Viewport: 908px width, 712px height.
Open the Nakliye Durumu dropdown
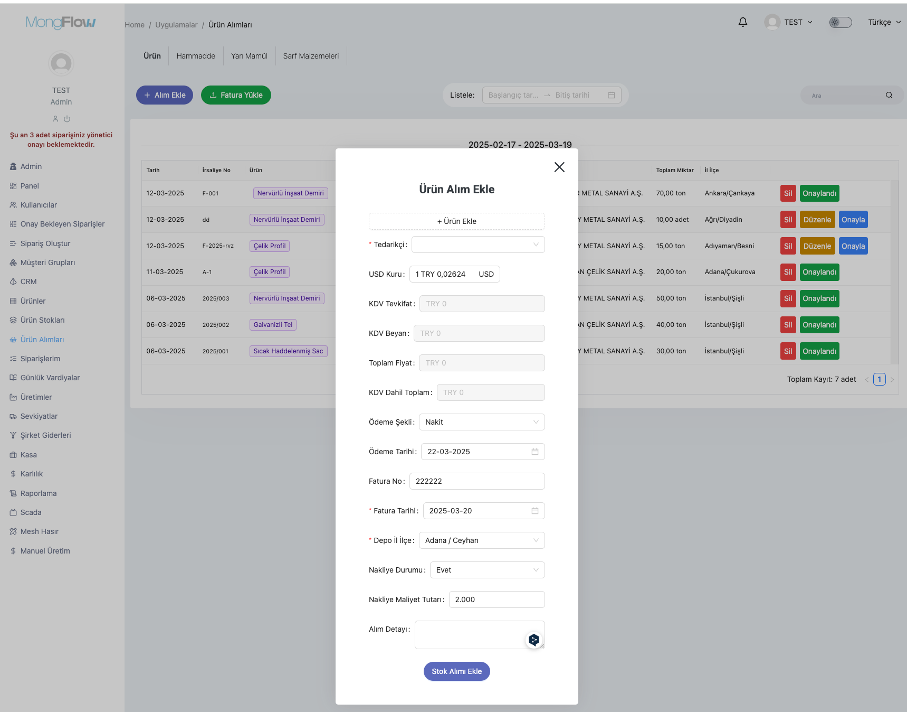[487, 570]
